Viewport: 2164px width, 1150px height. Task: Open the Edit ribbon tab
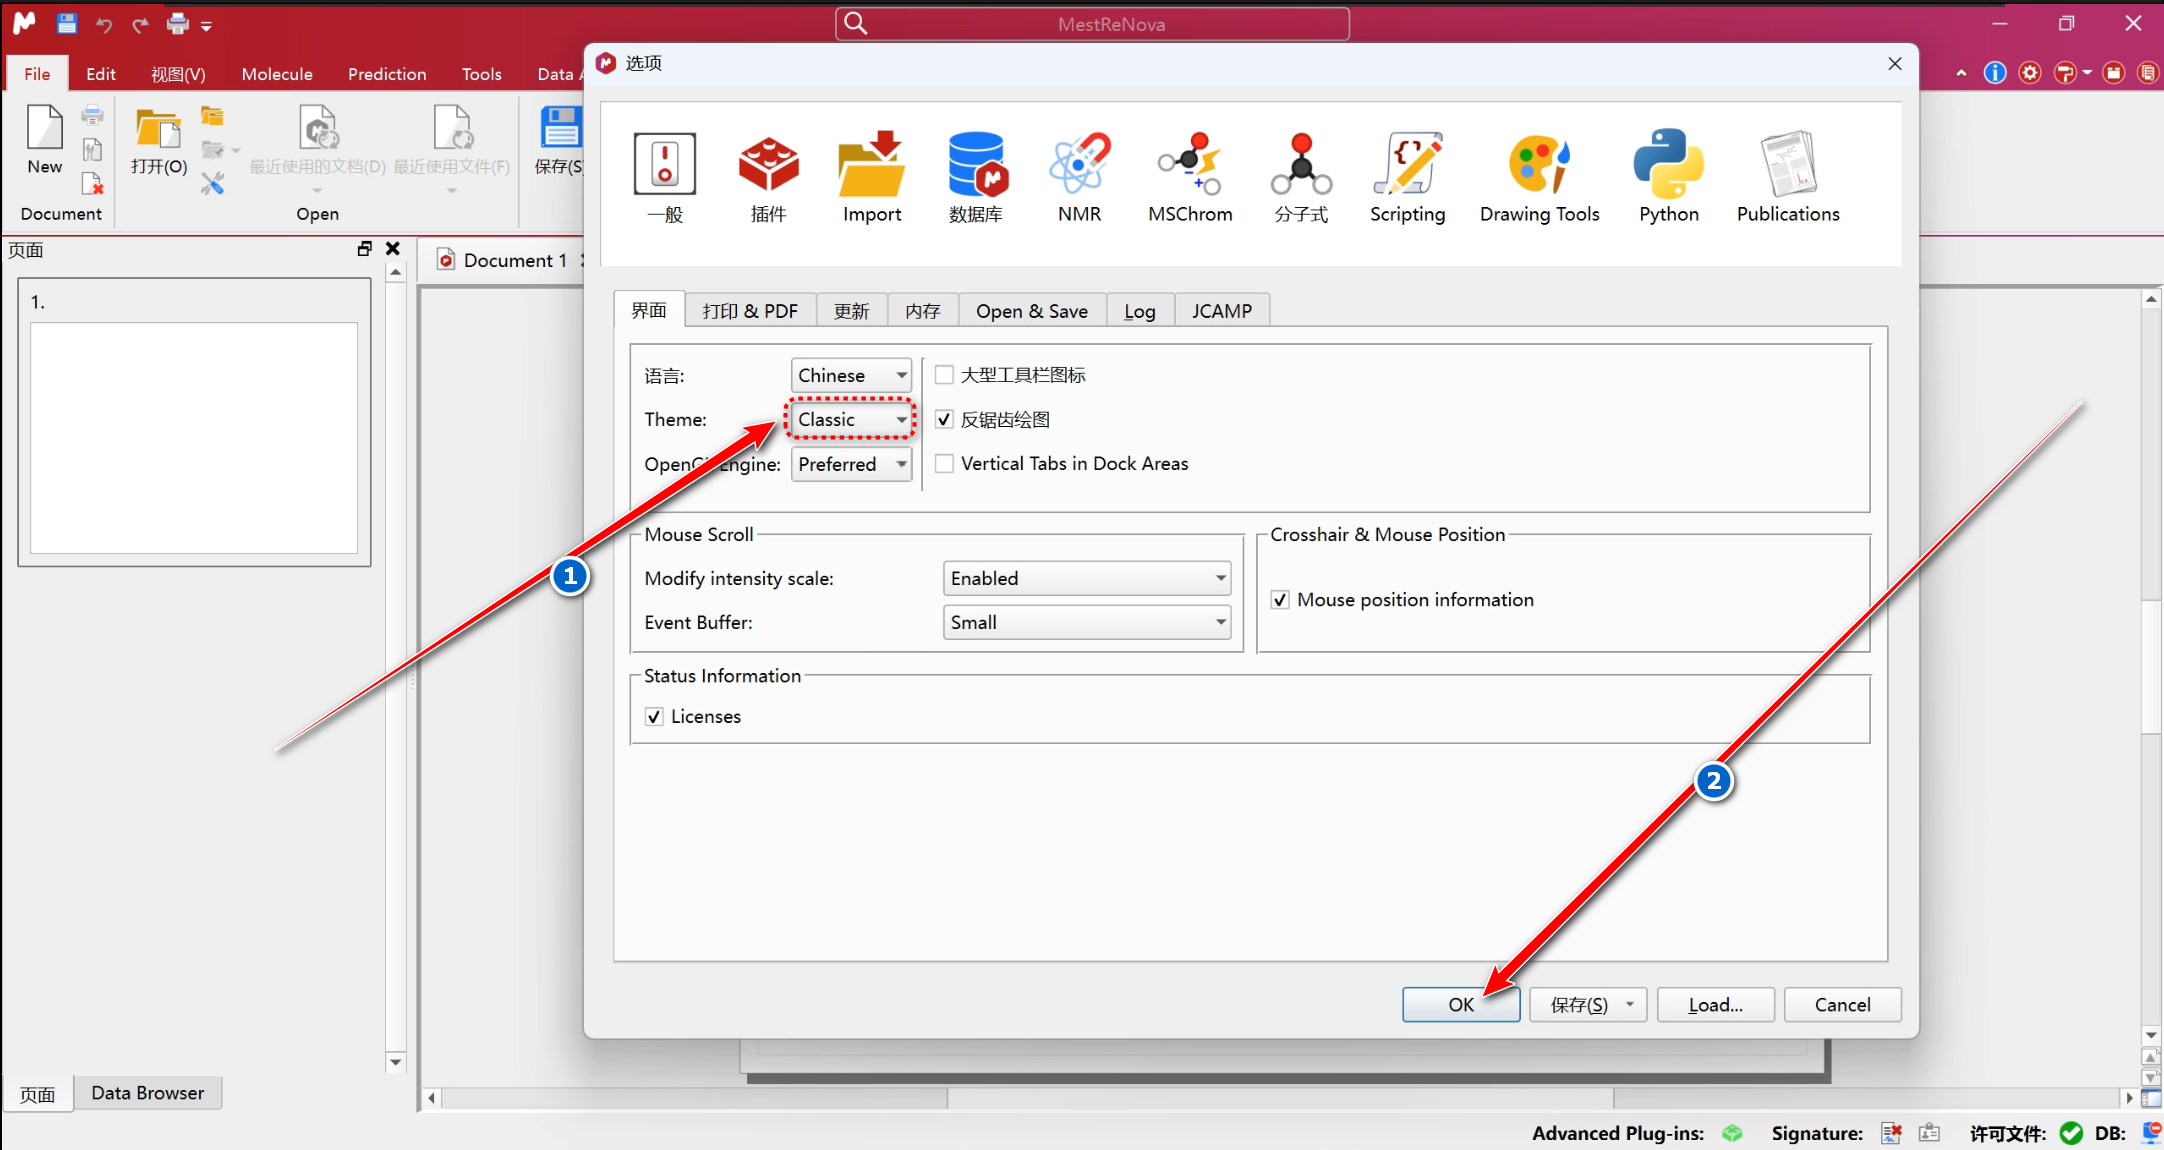(x=101, y=74)
